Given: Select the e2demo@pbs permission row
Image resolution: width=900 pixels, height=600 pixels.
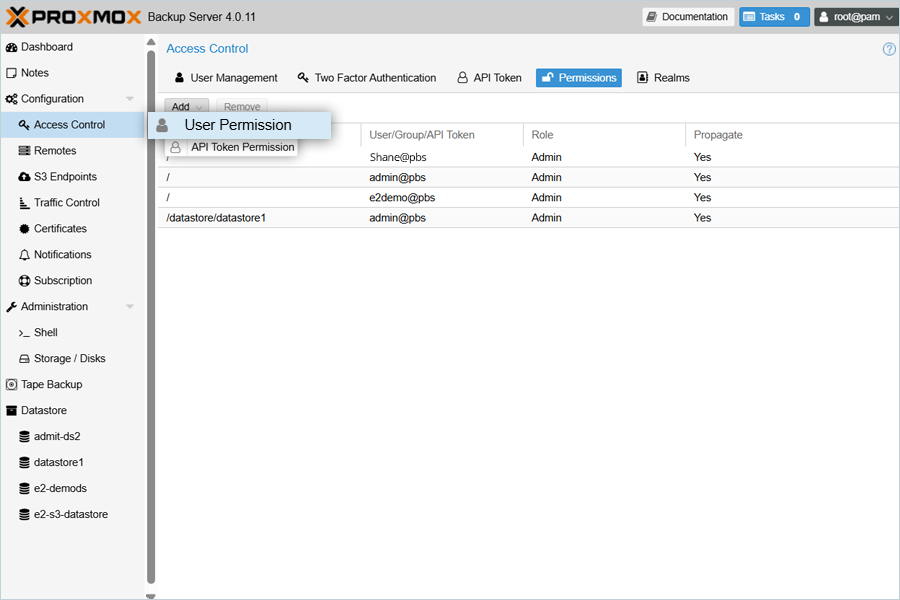Looking at the screenshot, I should (x=401, y=198).
